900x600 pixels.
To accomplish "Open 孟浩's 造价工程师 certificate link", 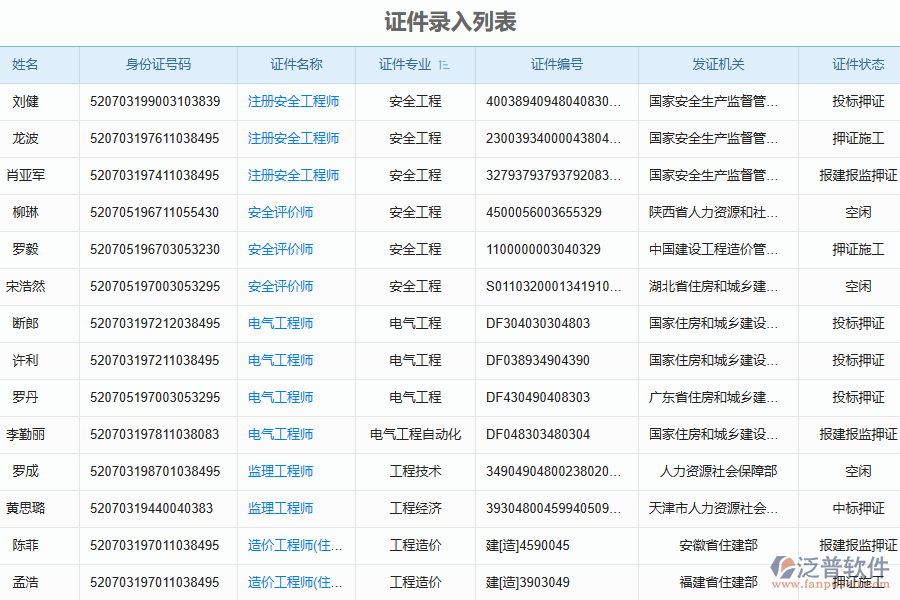I will tap(294, 582).
